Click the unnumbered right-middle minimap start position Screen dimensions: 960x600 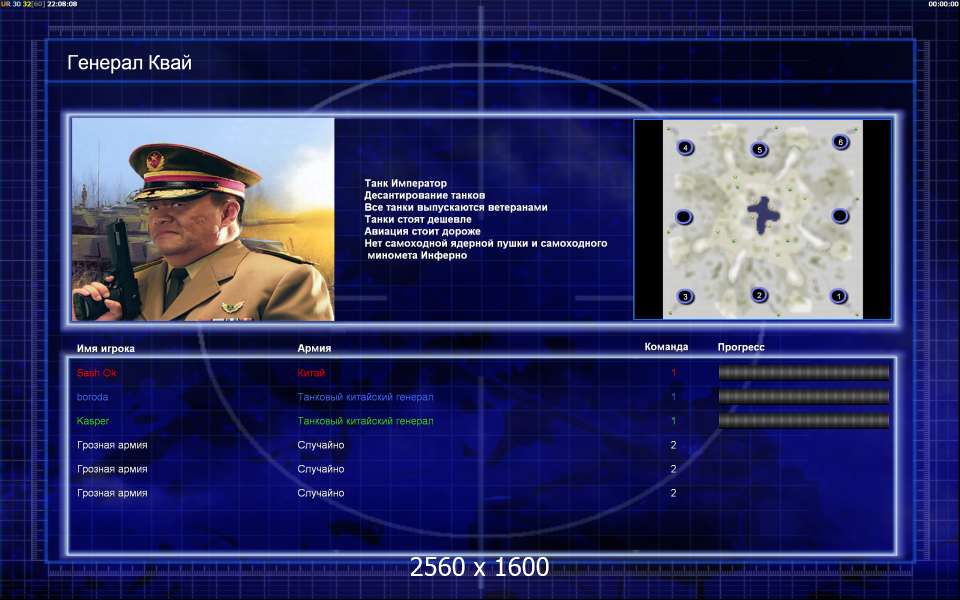(x=840, y=216)
